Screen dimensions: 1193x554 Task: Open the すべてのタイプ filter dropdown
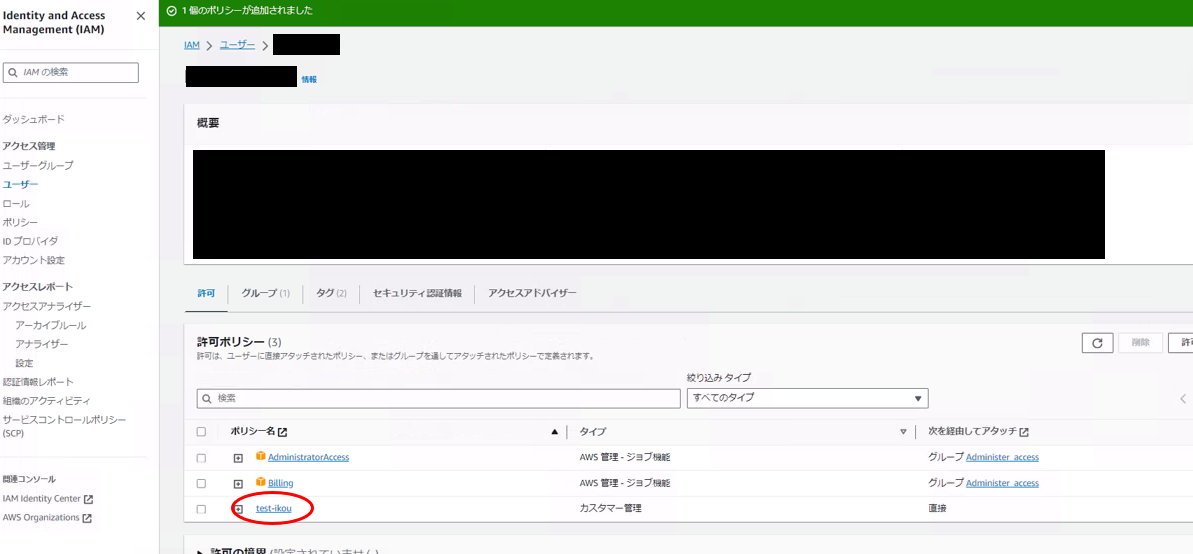coord(806,398)
